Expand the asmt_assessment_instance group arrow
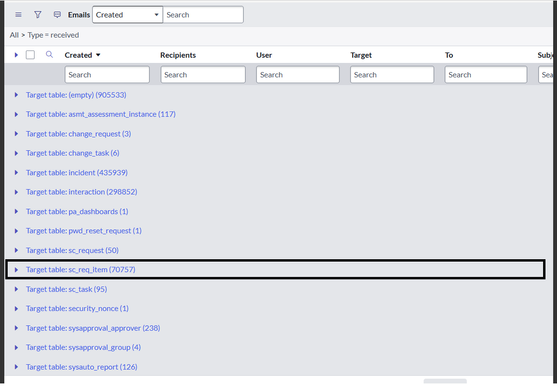The image size is (557, 386). click(16, 114)
